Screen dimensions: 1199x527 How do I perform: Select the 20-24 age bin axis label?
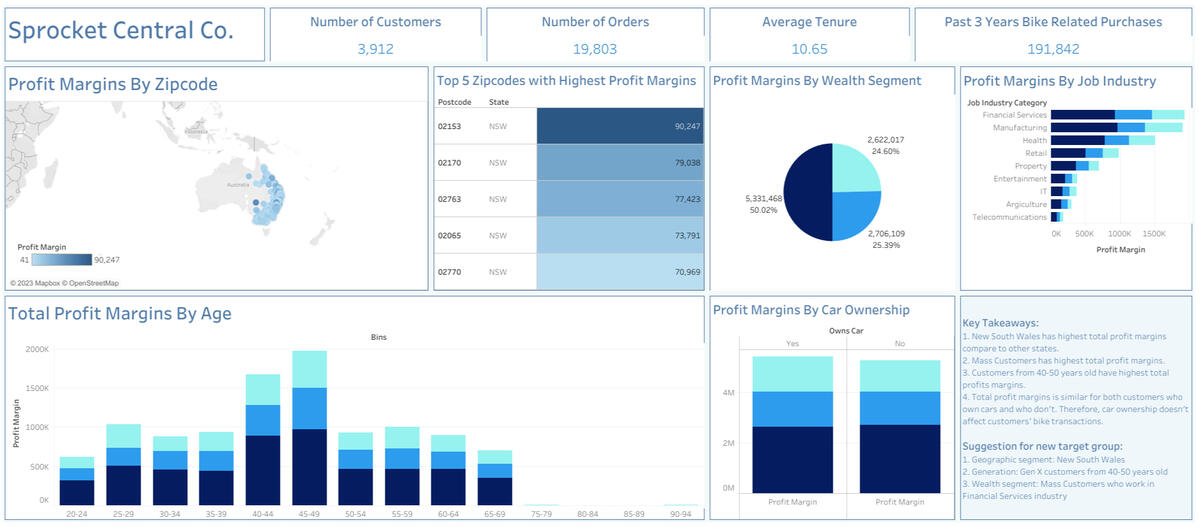tap(76, 513)
